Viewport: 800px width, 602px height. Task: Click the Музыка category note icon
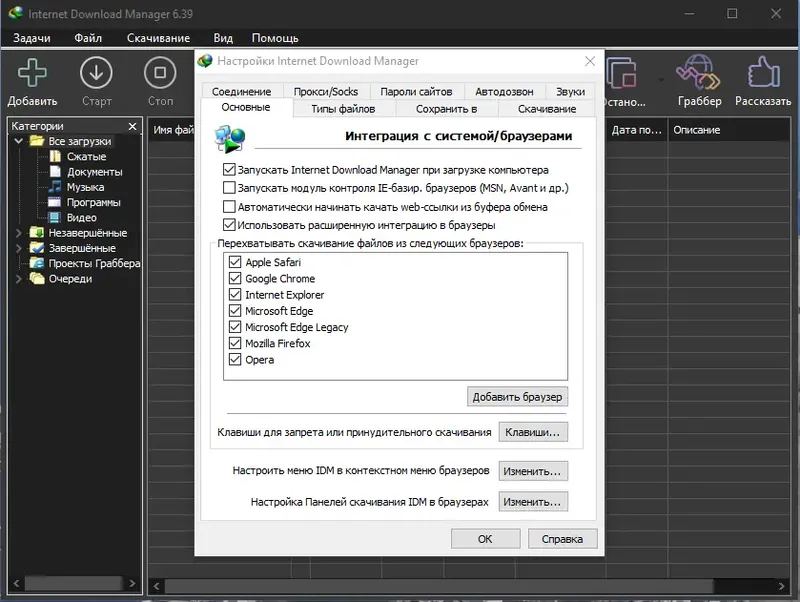pos(55,187)
